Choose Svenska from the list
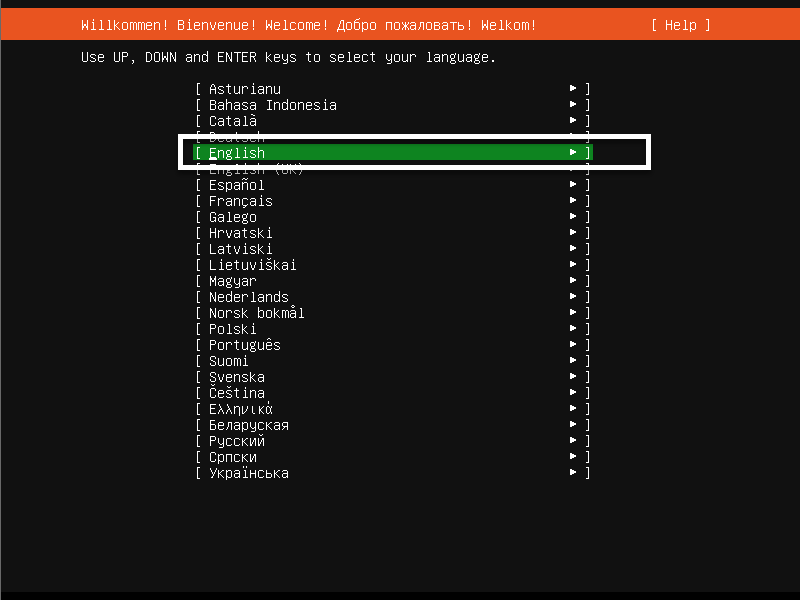Screen dimensions: 800x600 click(x=392, y=377)
